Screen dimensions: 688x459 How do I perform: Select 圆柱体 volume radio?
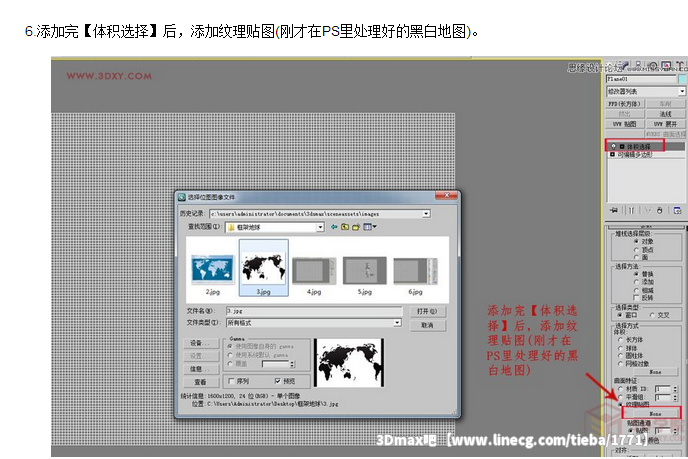point(620,355)
